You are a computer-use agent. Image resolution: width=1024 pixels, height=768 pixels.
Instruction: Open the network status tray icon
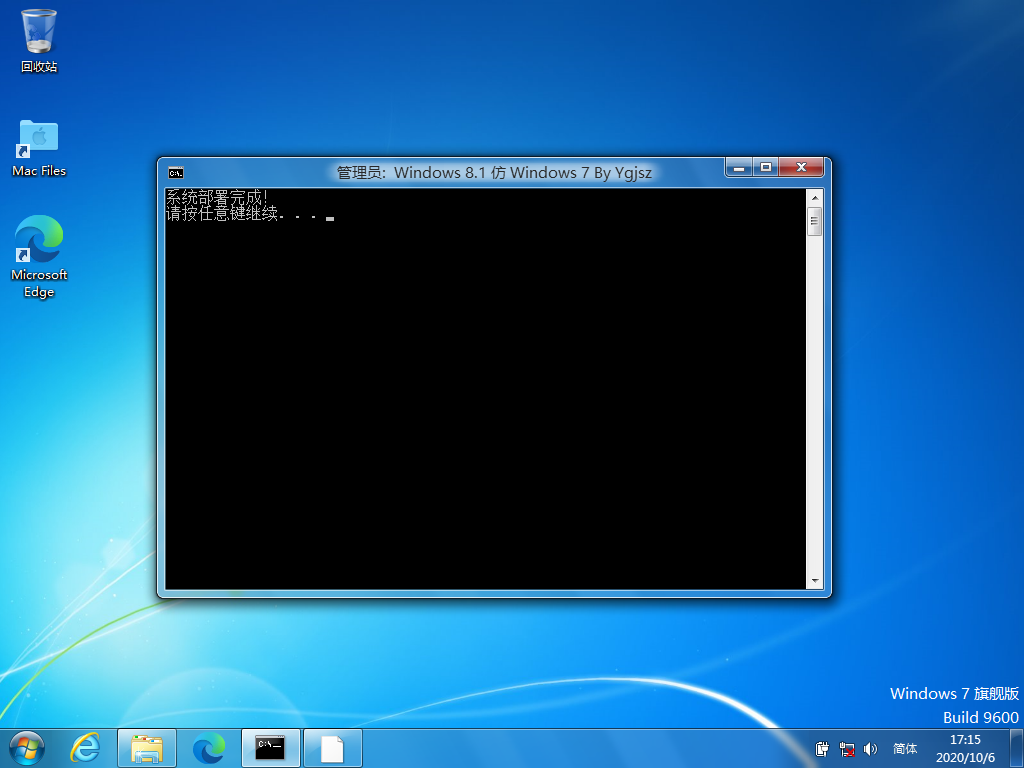(847, 749)
